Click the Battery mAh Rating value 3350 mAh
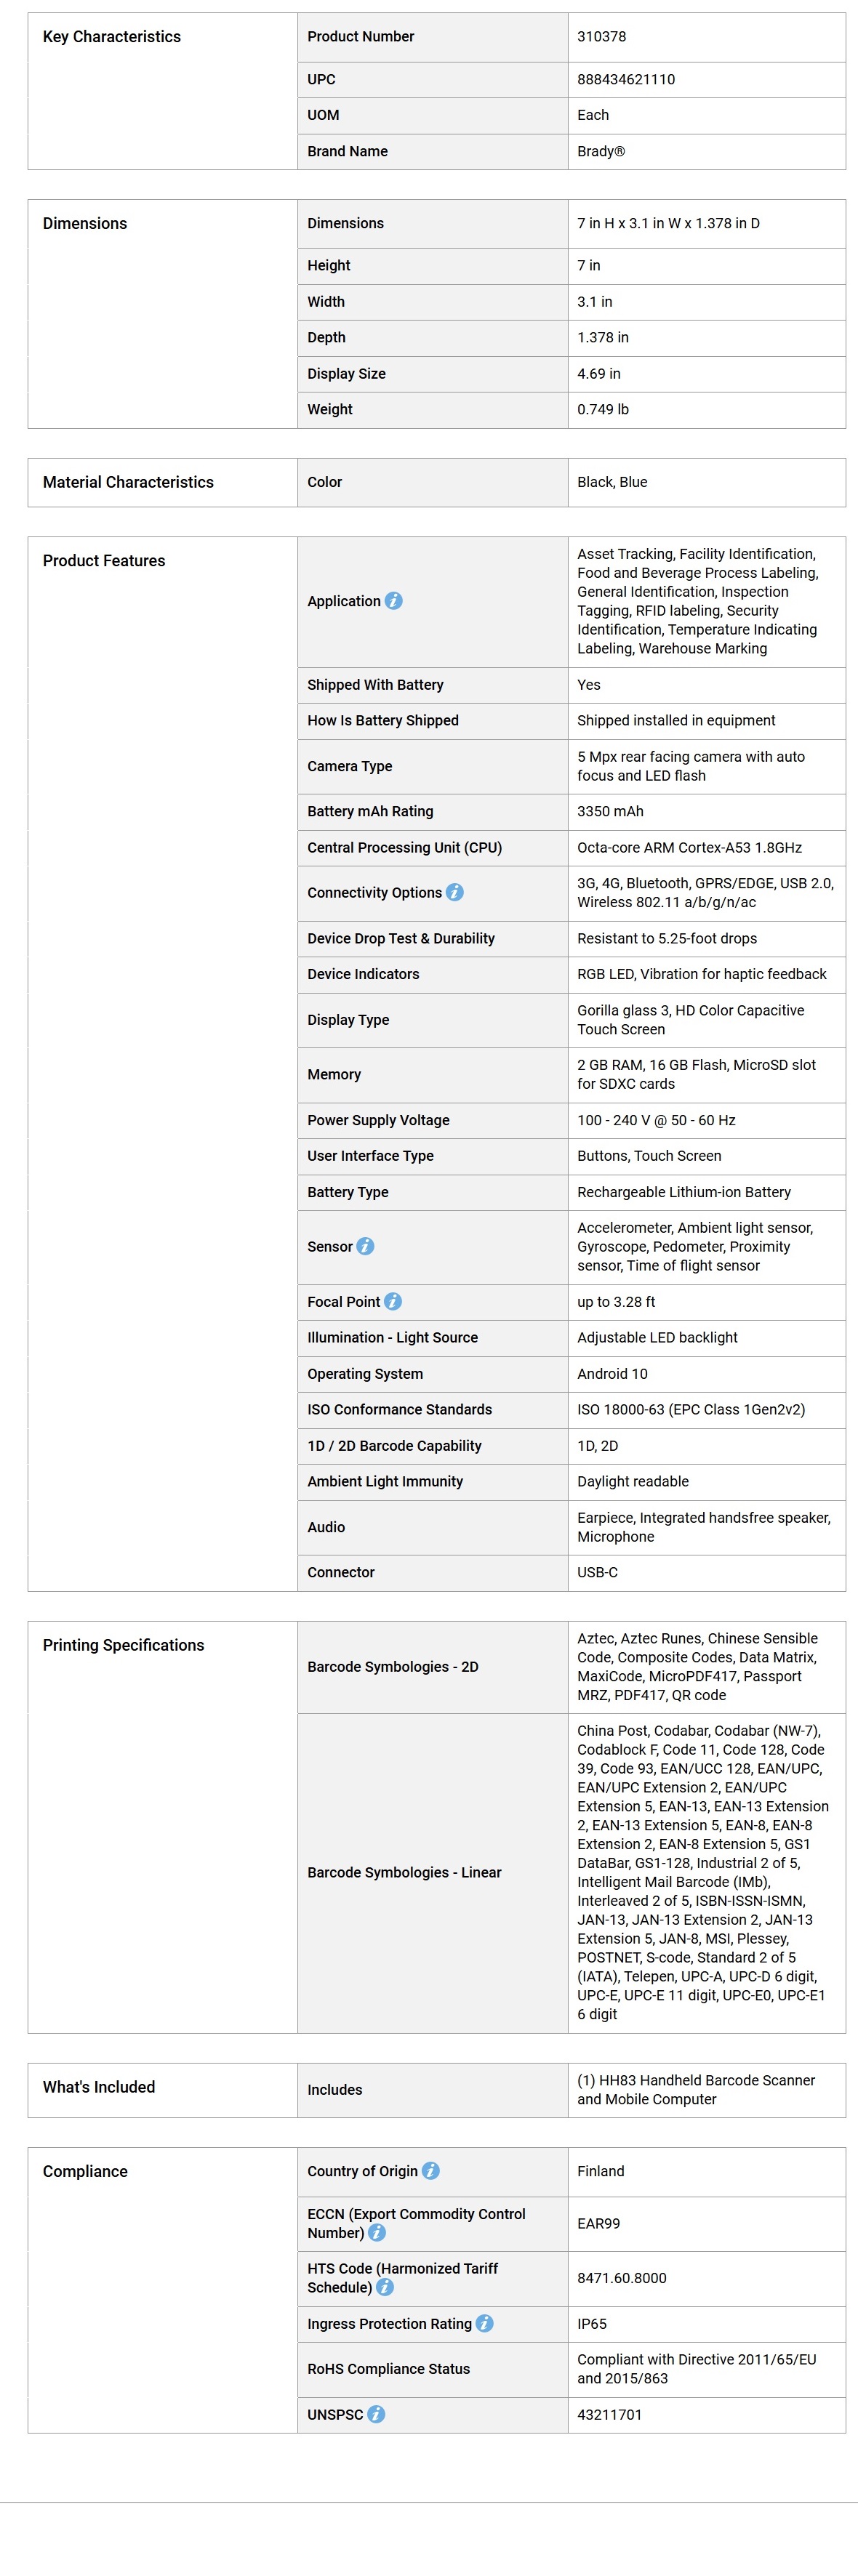Image resolution: width=858 pixels, height=2576 pixels. pos(610,811)
